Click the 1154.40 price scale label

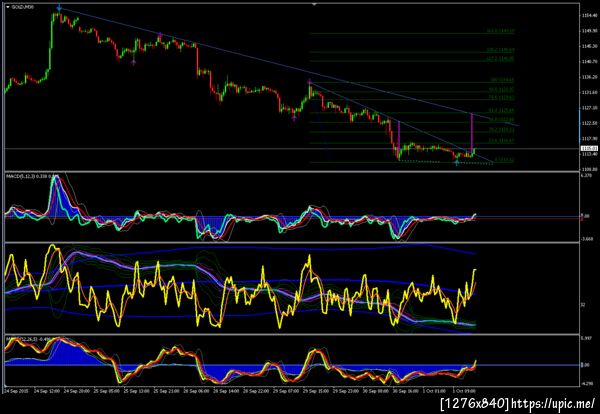pos(589,16)
